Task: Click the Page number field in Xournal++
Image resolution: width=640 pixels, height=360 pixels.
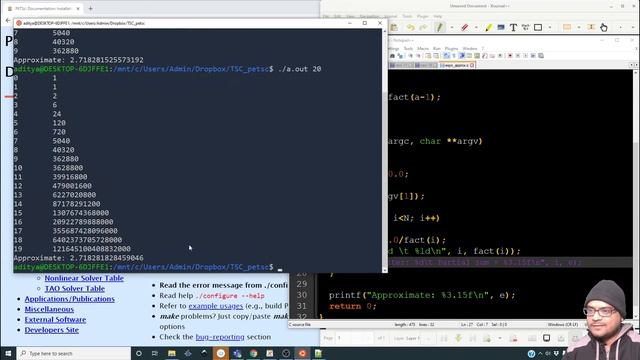Action: click(x=353, y=338)
